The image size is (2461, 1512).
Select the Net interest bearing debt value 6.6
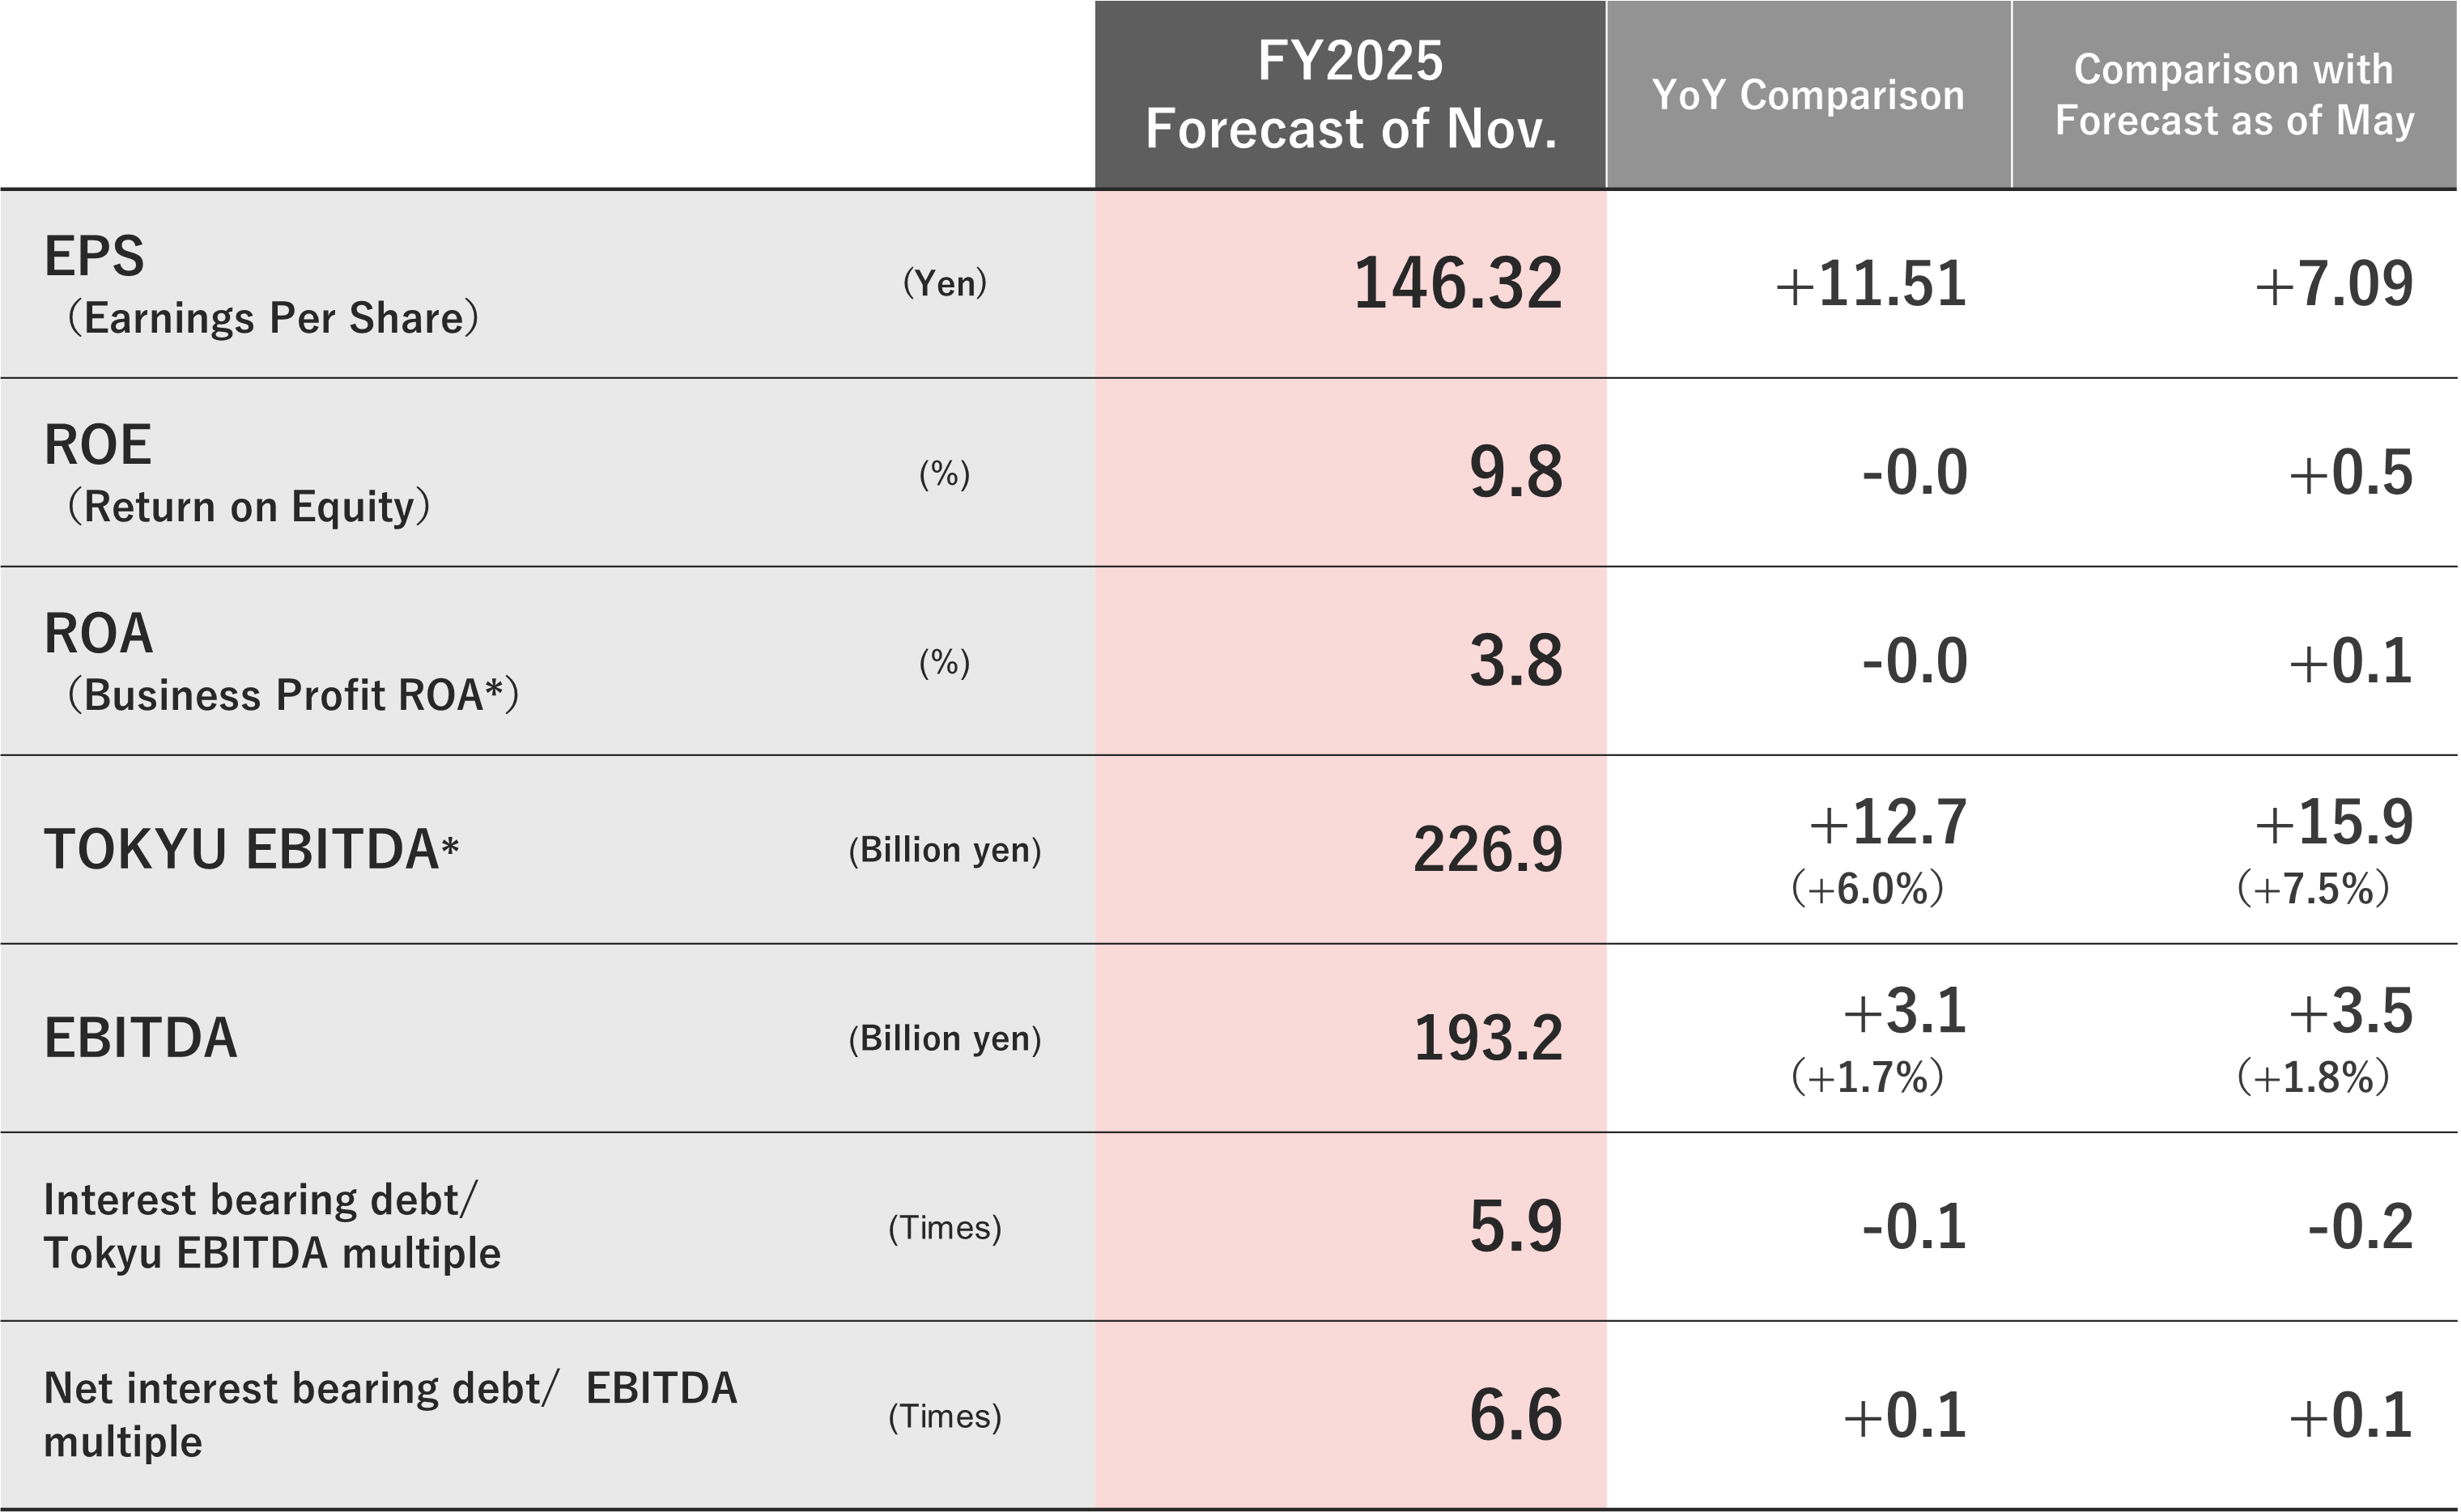pos(1515,1416)
